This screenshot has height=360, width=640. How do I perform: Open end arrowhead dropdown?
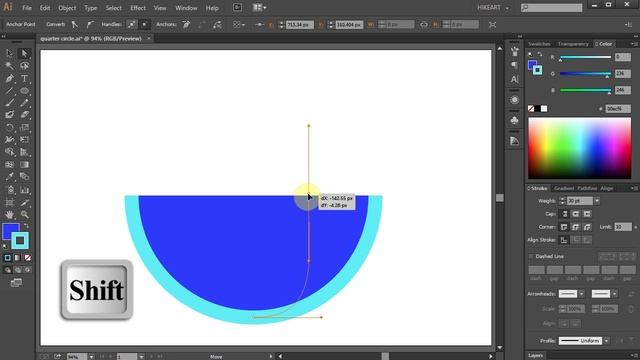coord(614,294)
